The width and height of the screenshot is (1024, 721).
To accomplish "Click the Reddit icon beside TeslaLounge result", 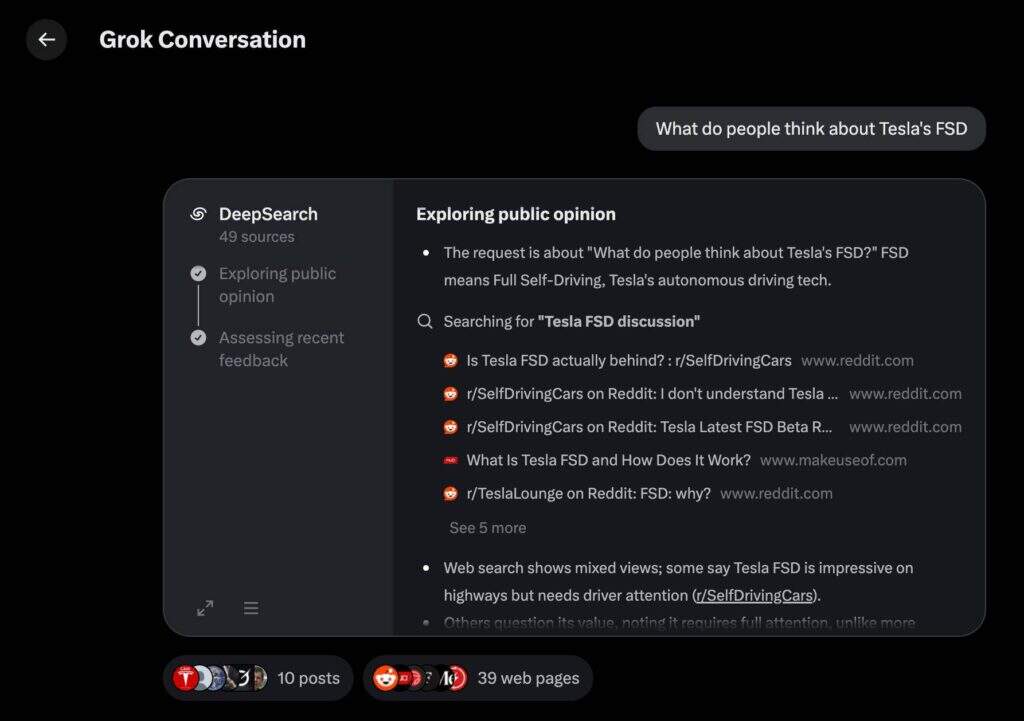I will 451,494.
